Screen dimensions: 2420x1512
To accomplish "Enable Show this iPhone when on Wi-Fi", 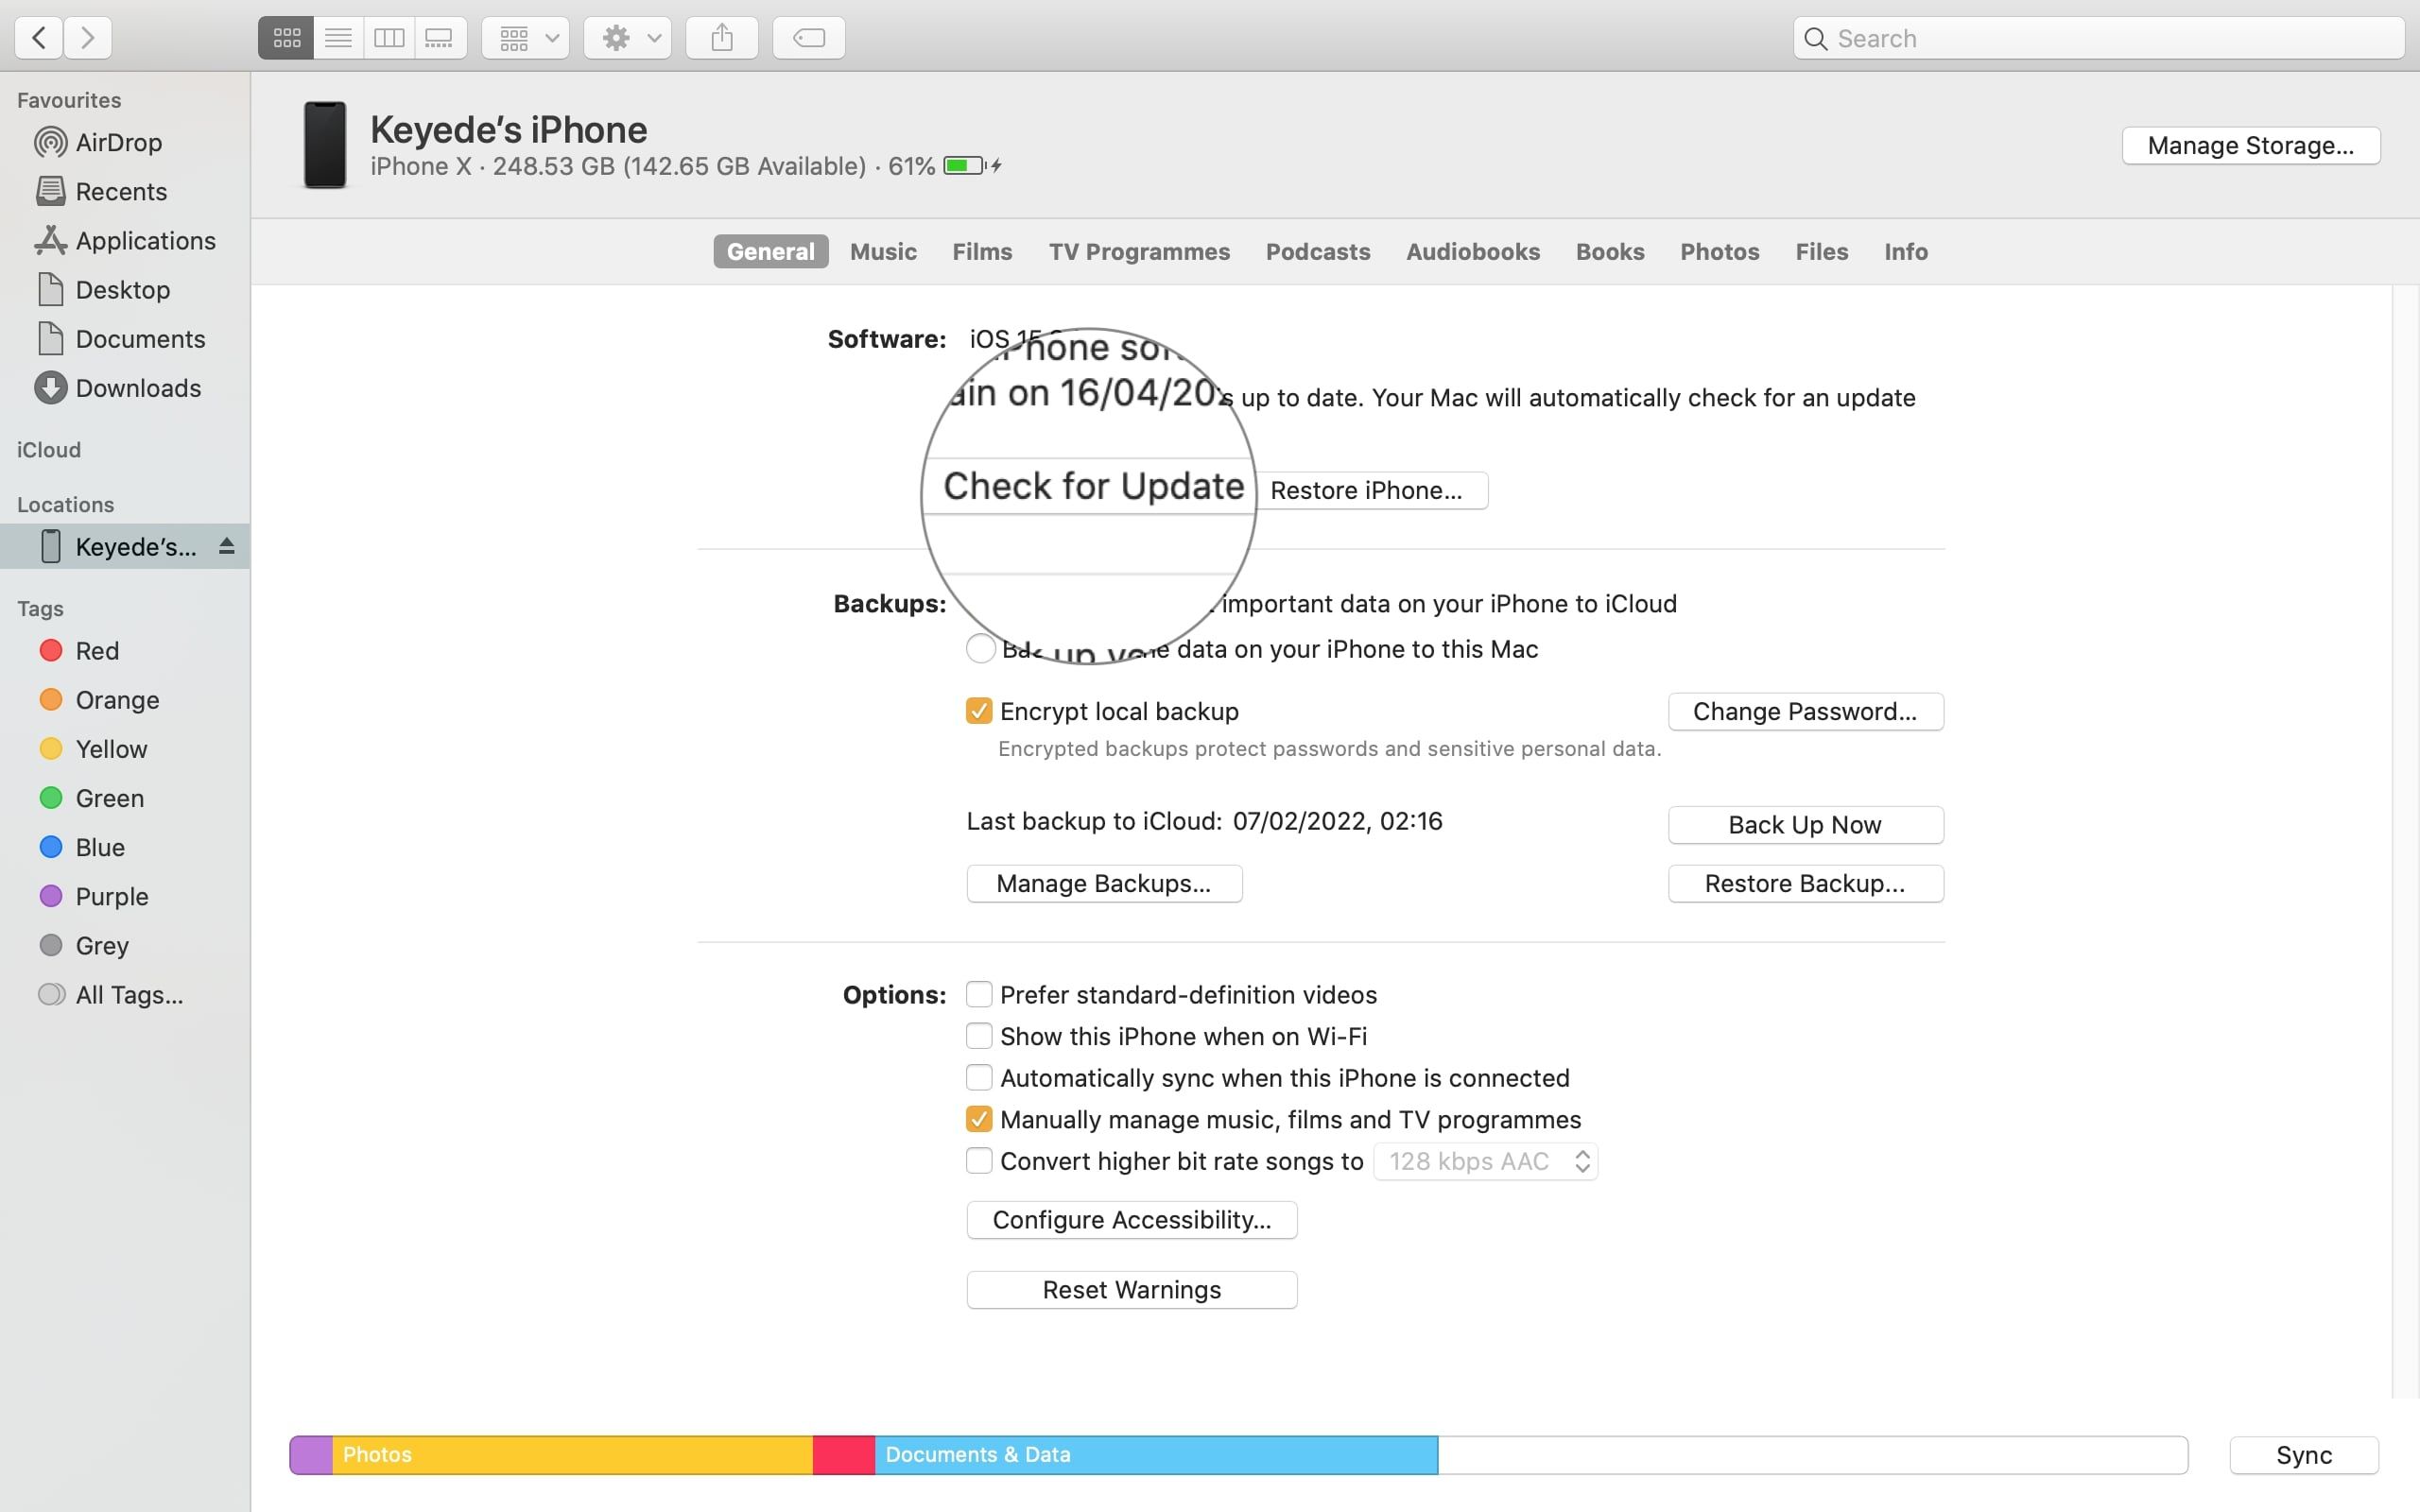I will click(978, 1036).
